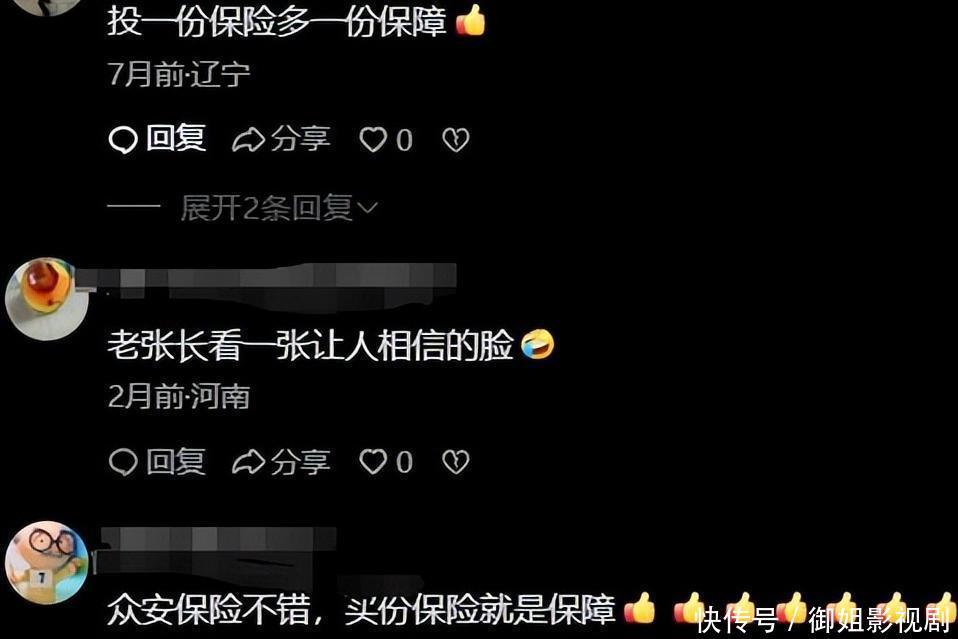Click the speech bubble icon under Henan comment
Viewport: 958px width, 639px height.
pos(122,462)
